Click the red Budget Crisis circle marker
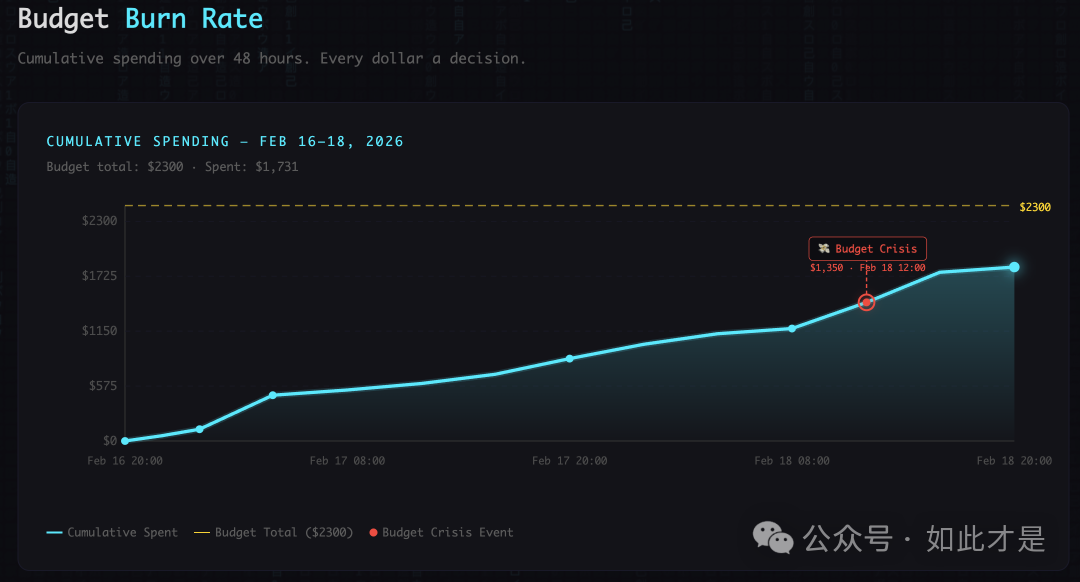 [867, 302]
